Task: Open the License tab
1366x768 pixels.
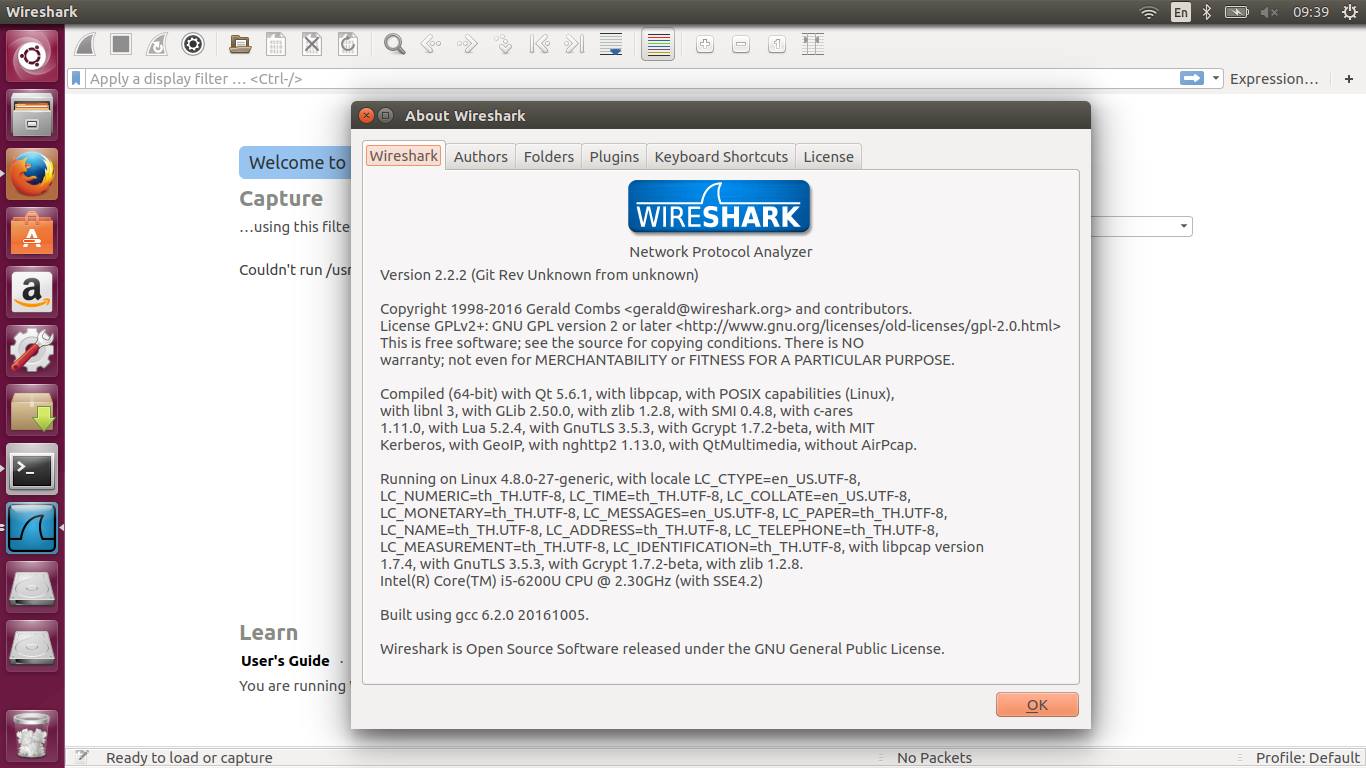Action: pyautogui.click(x=829, y=156)
